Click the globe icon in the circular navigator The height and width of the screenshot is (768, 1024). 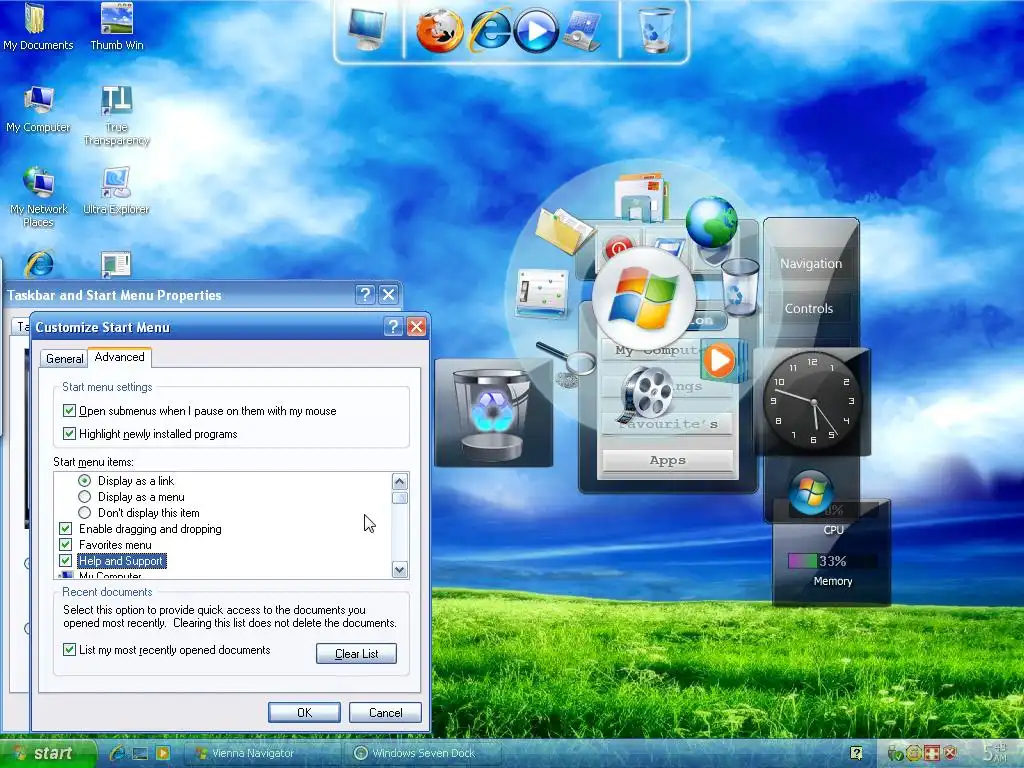click(x=711, y=222)
